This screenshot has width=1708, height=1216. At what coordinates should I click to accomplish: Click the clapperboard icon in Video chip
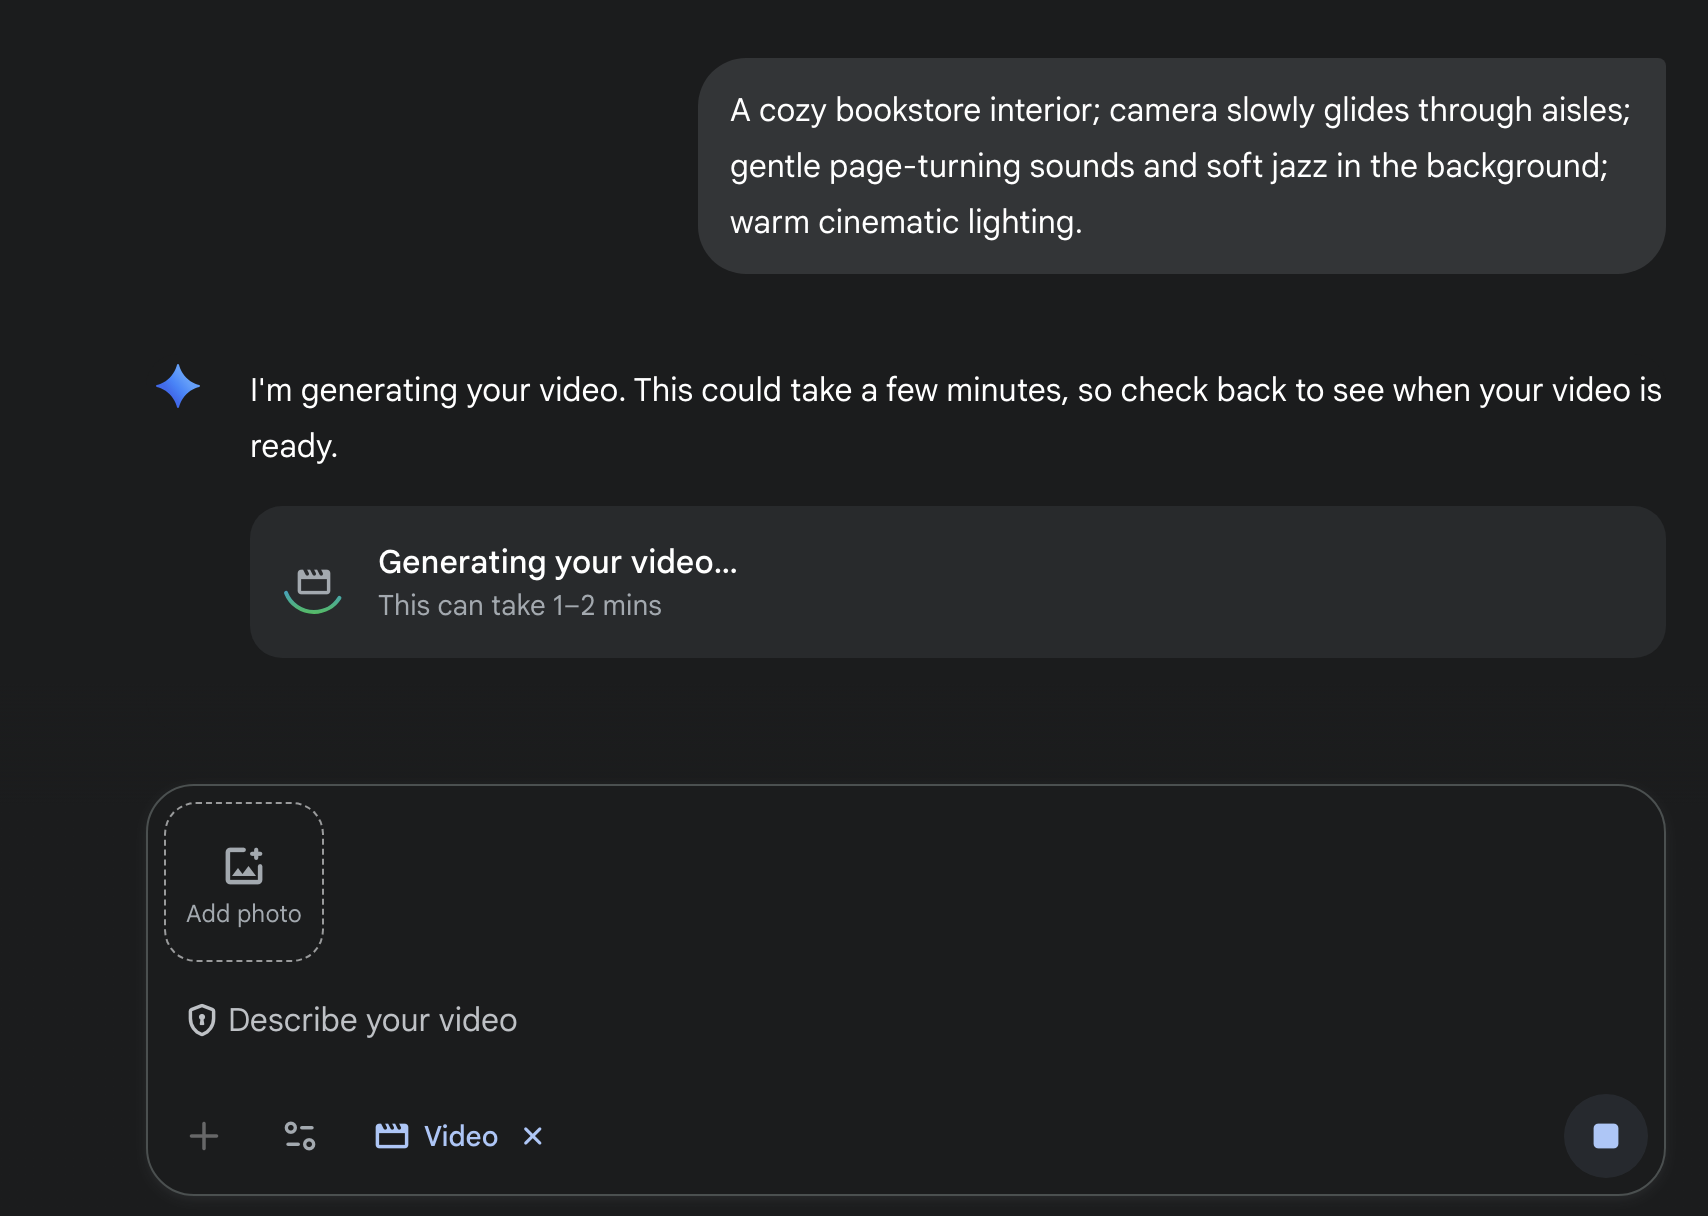391,1136
